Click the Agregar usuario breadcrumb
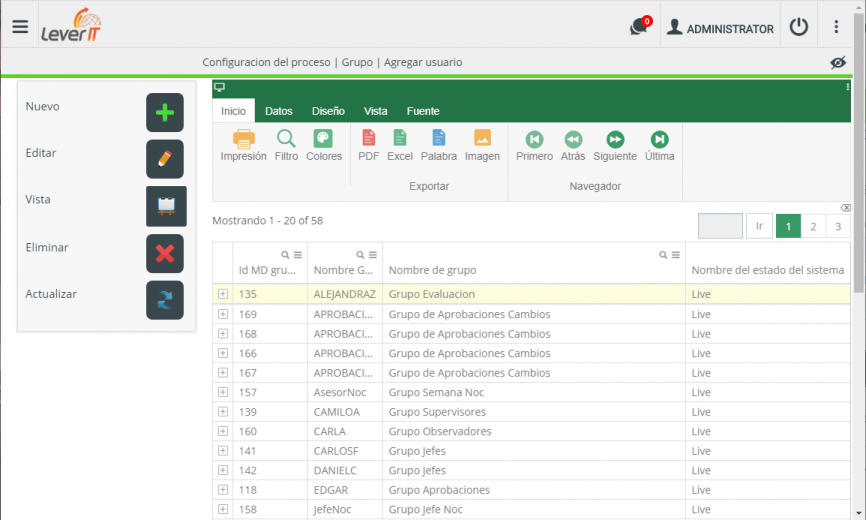This screenshot has height=520, width=866. [x=423, y=62]
